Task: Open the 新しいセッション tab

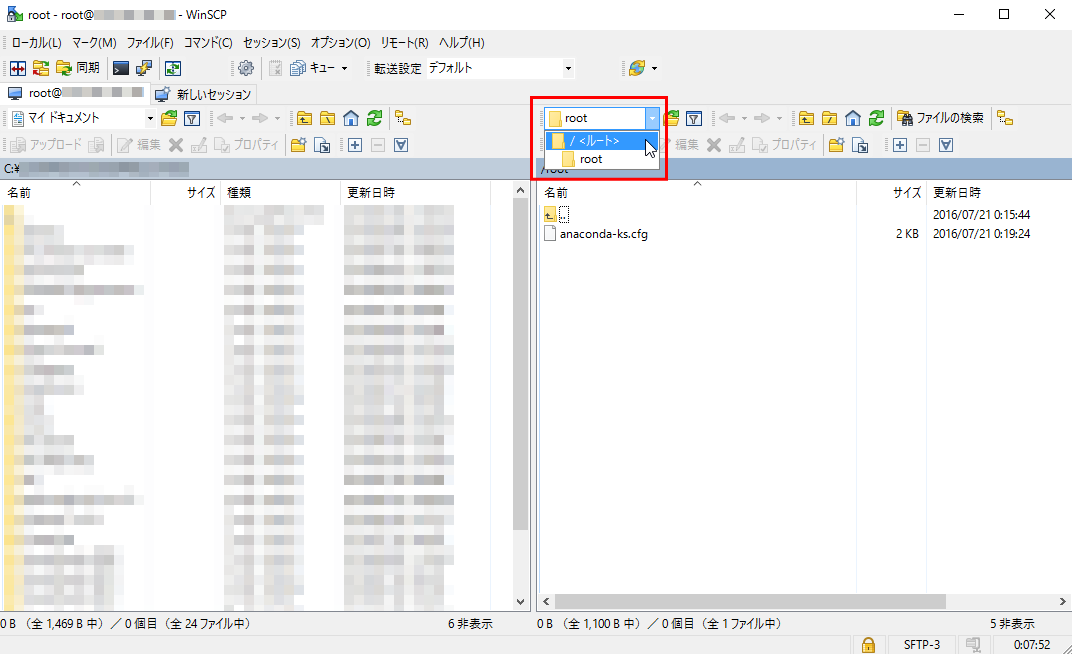Action: tap(204, 94)
